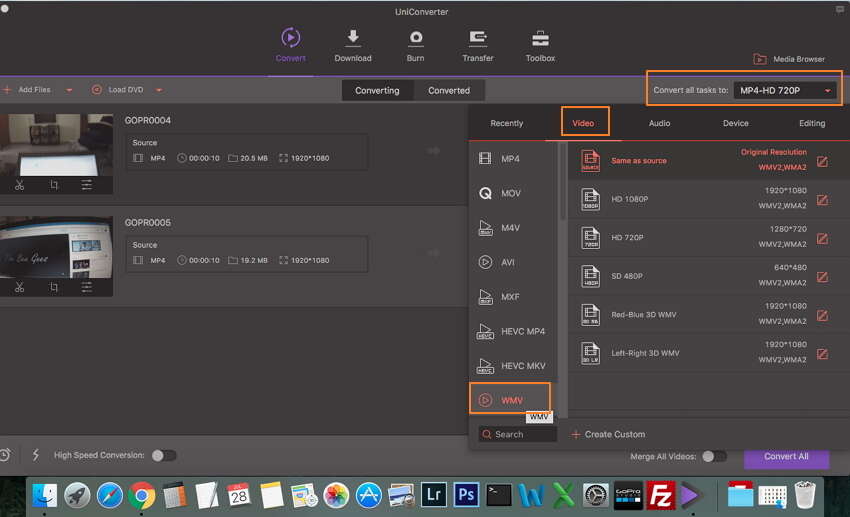Open the Convert section
Screen dimensions: 850x517
click(291, 46)
